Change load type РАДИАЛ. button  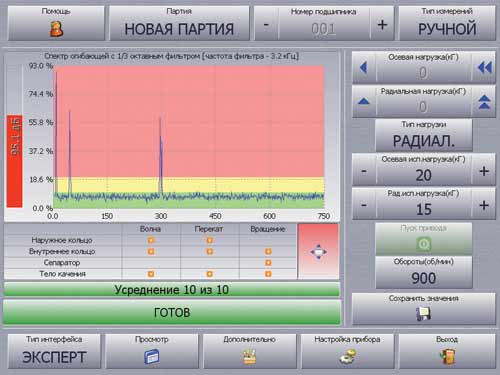pos(424,135)
